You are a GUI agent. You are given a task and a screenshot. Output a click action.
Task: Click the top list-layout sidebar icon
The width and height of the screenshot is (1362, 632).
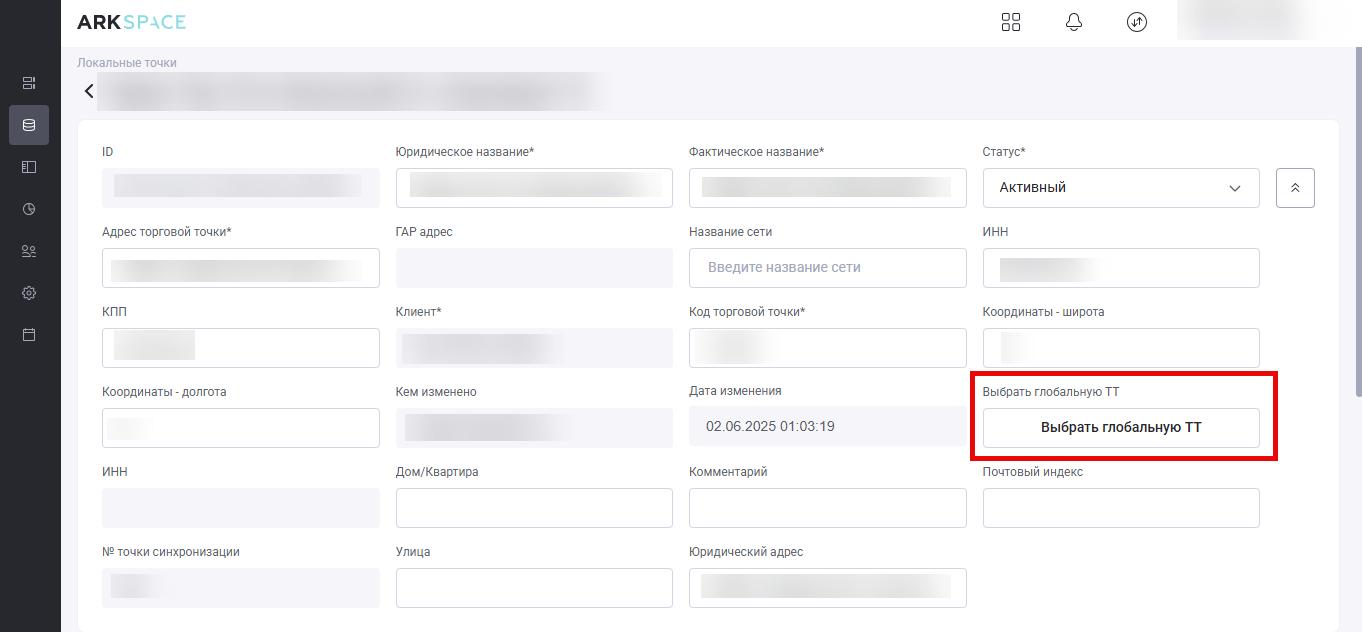click(x=29, y=83)
